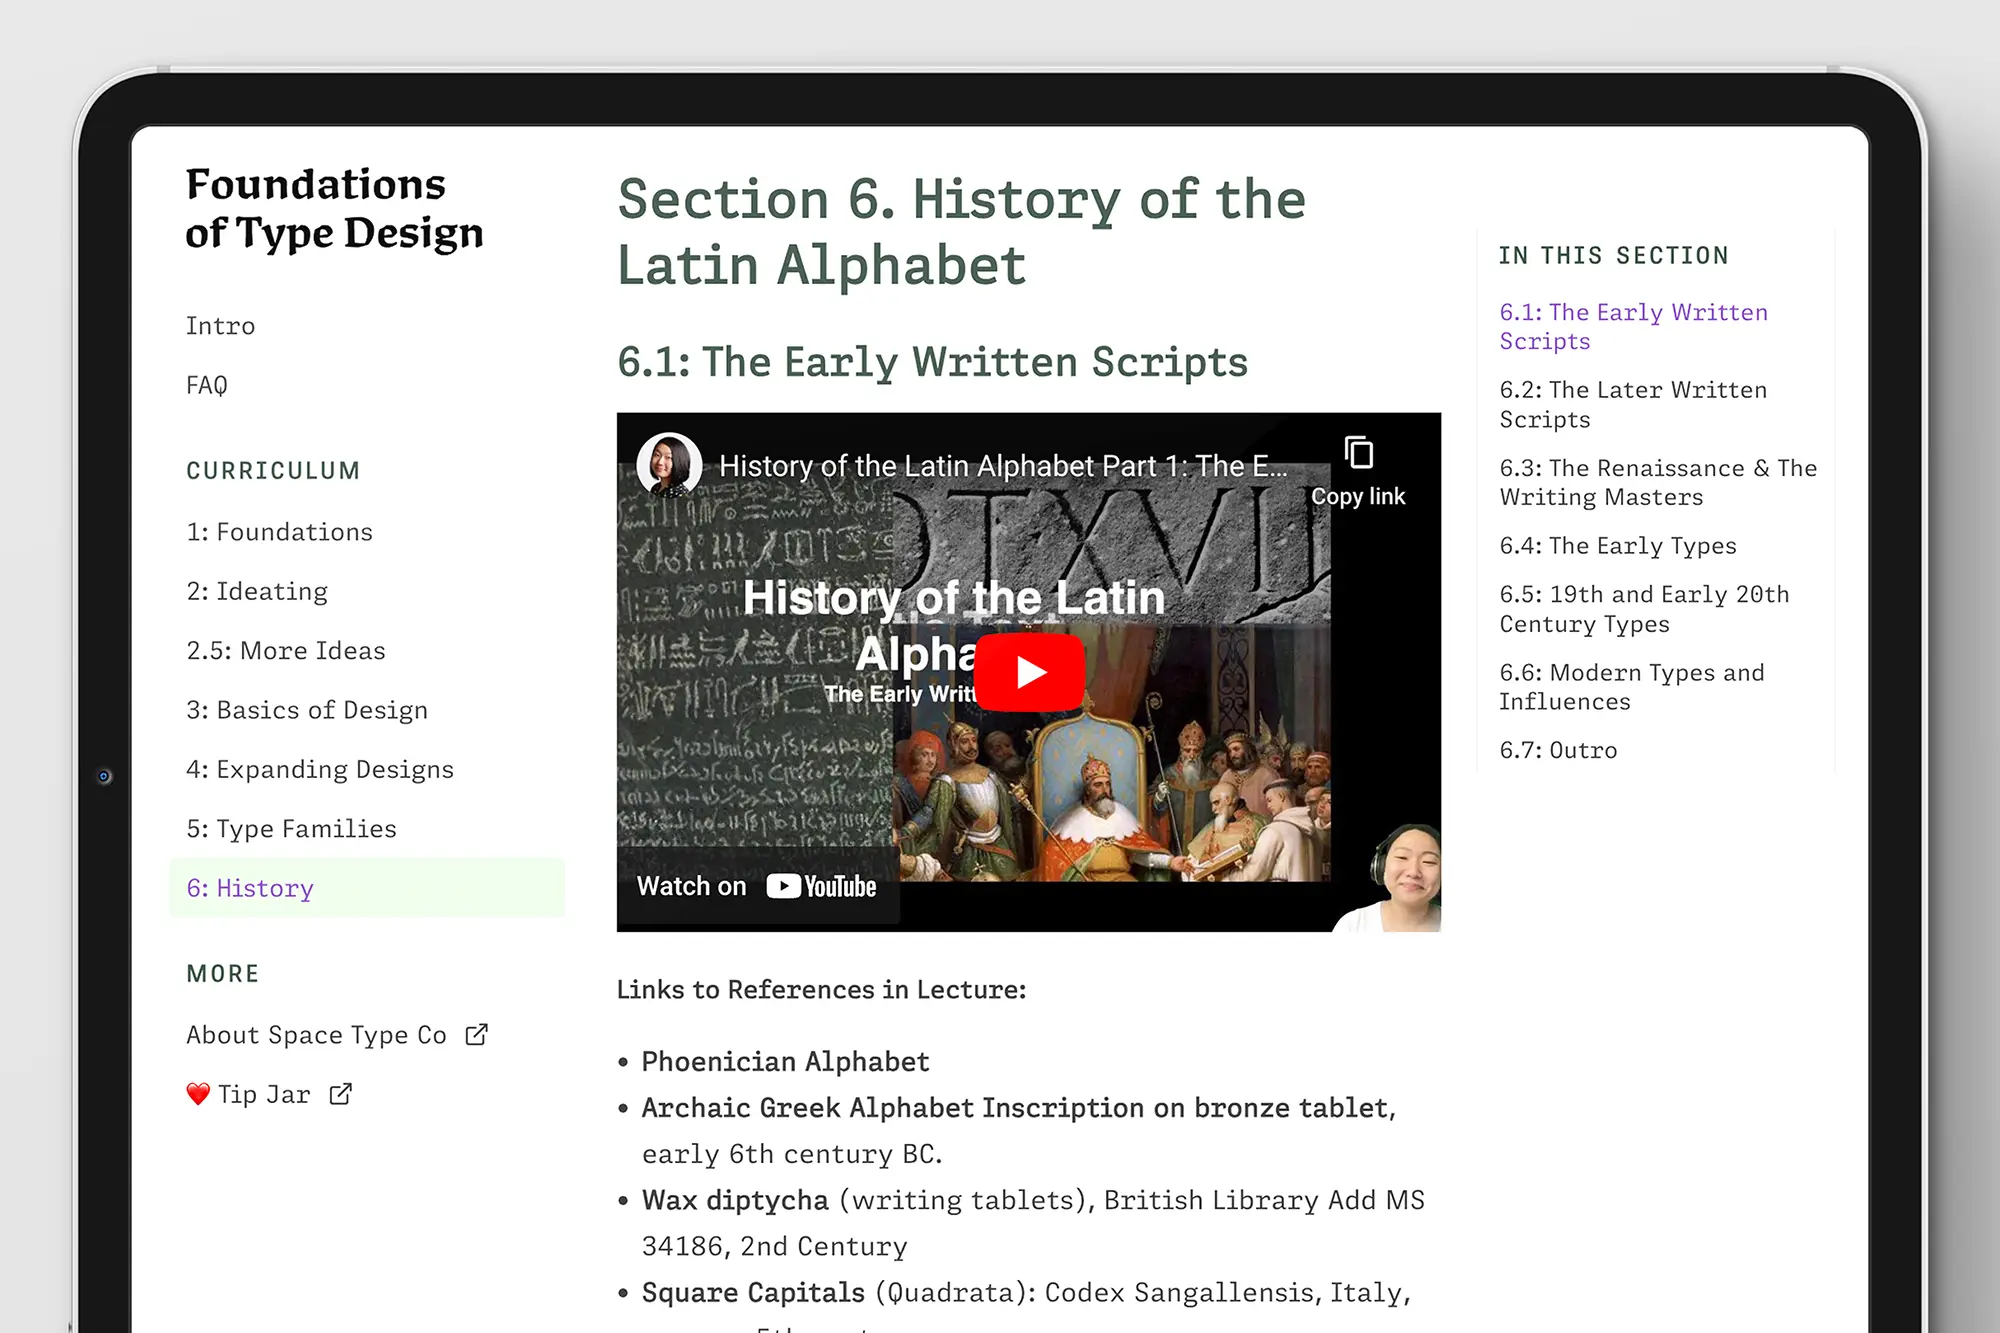This screenshot has height=1333, width=2000.
Task: Click the IN THIS SECTION heading
Action: pyautogui.click(x=1613, y=256)
